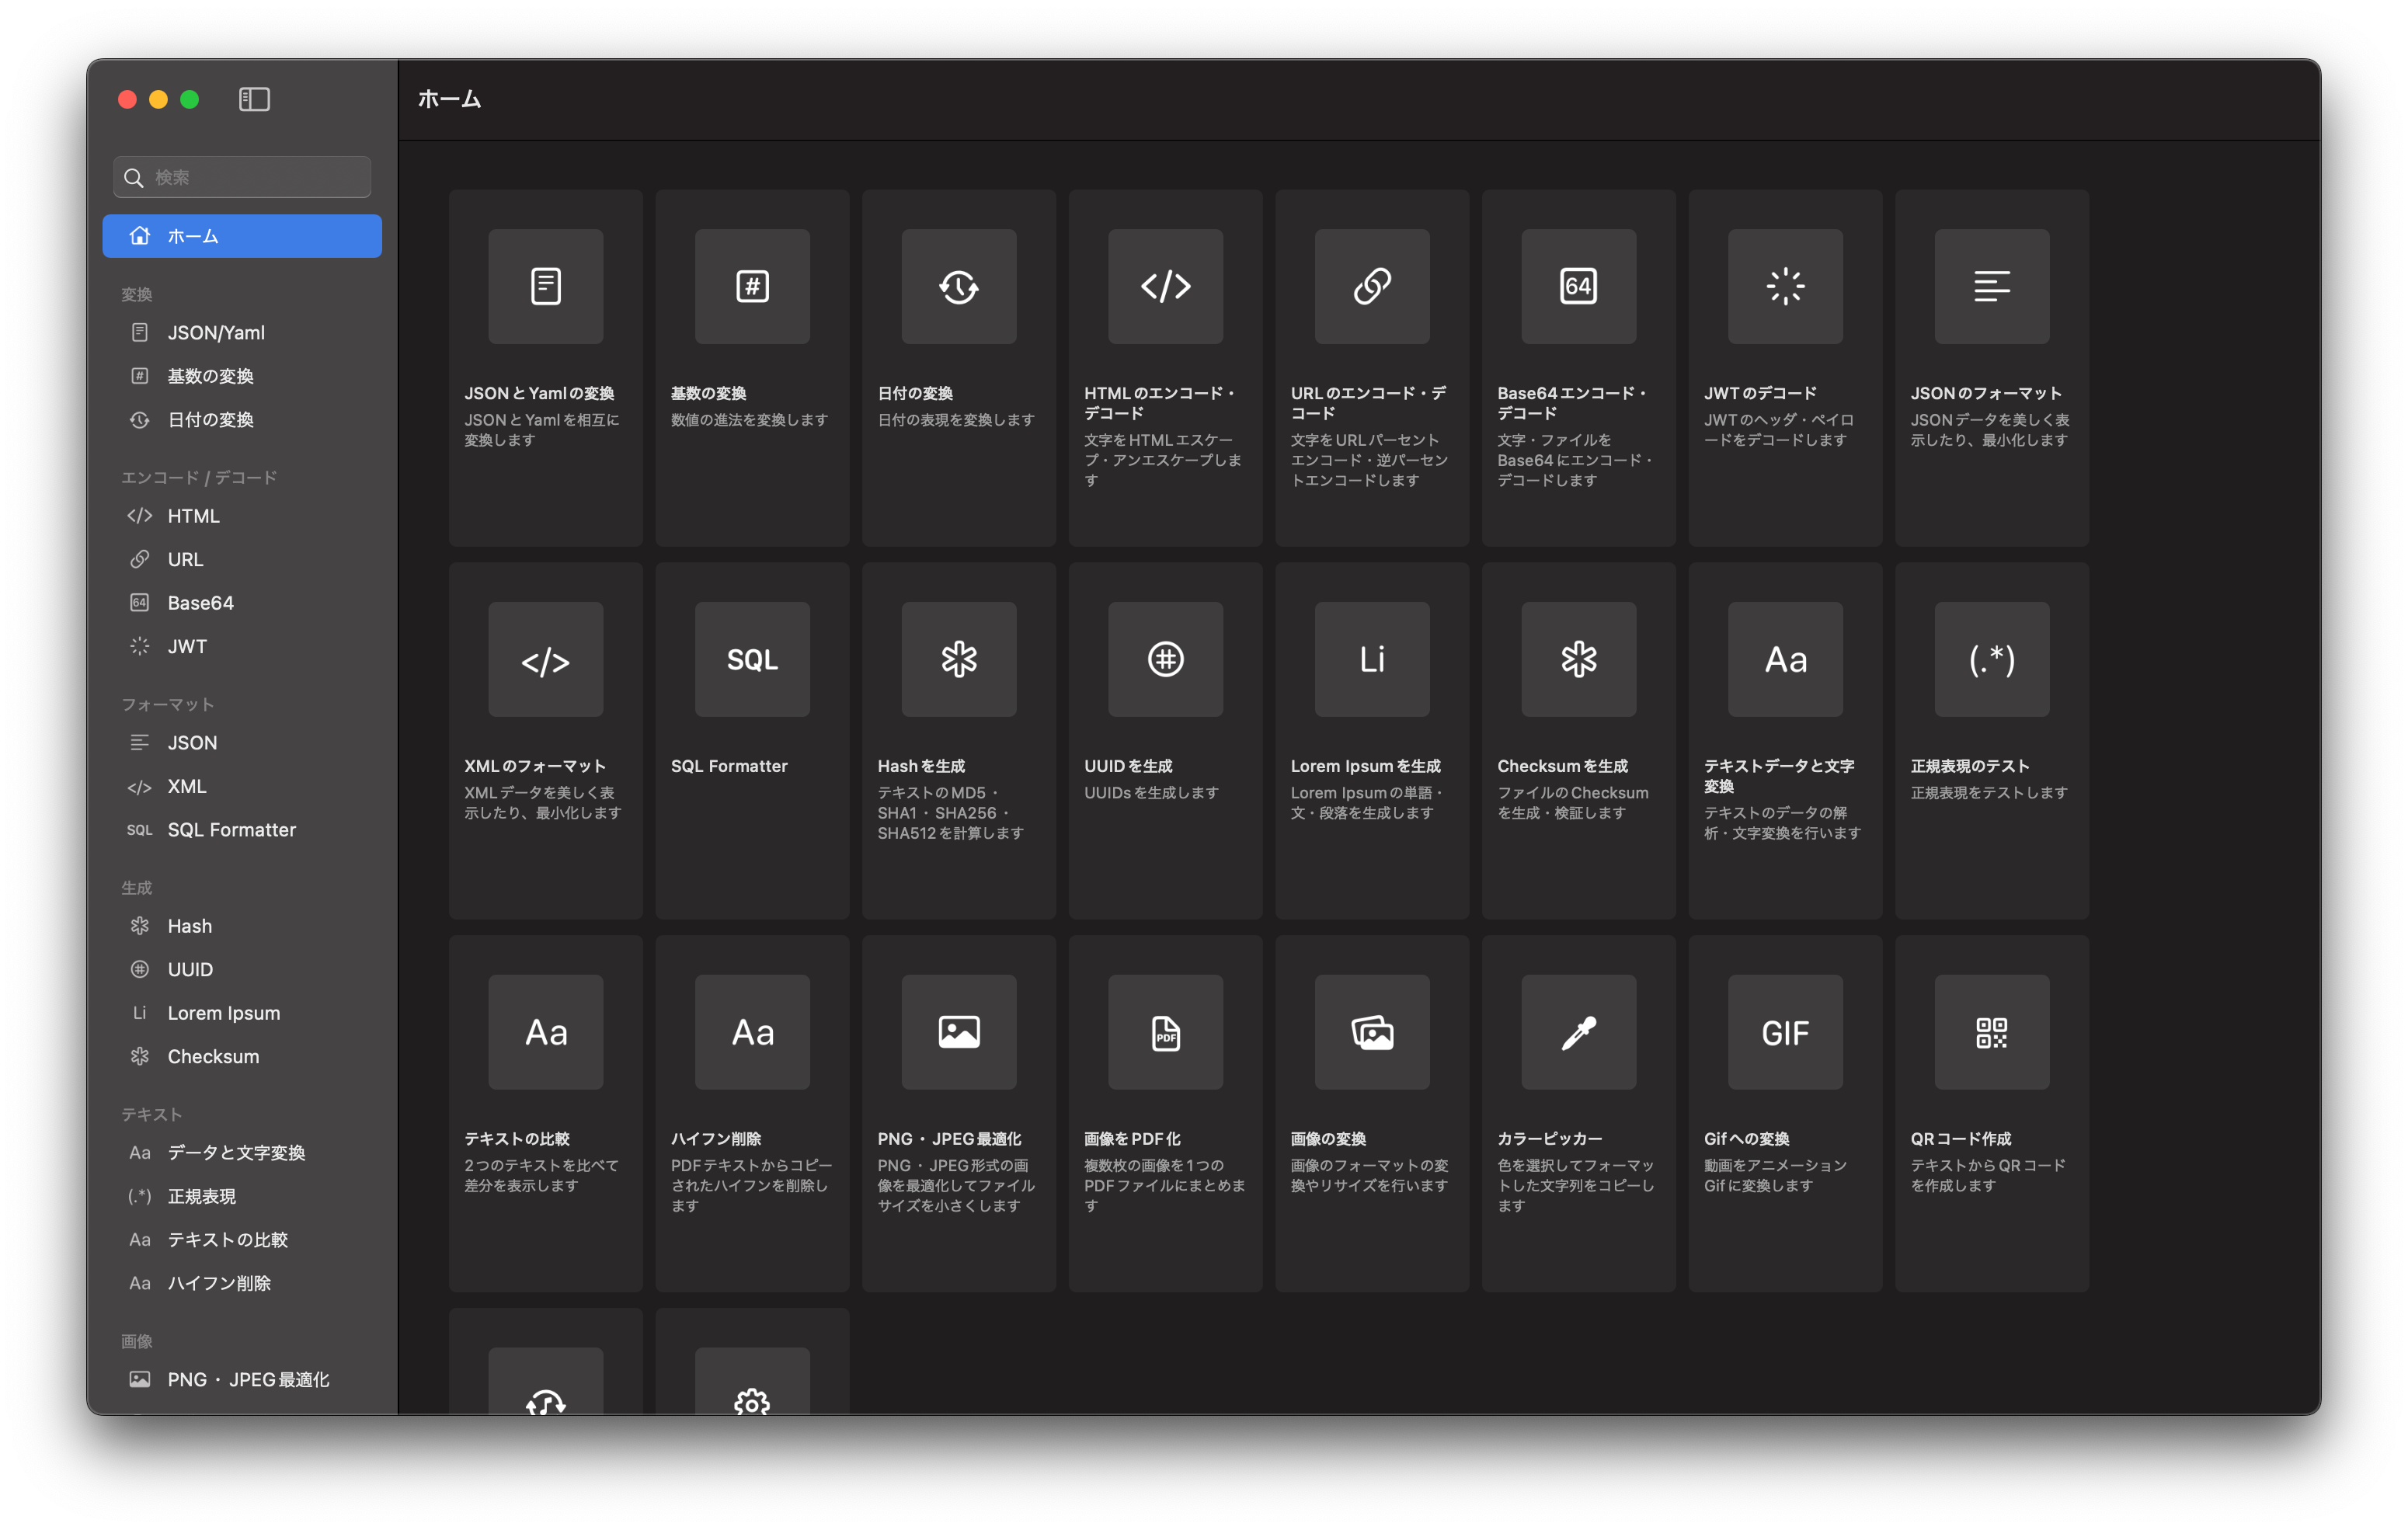Select JWT in the sidebar

[242, 646]
